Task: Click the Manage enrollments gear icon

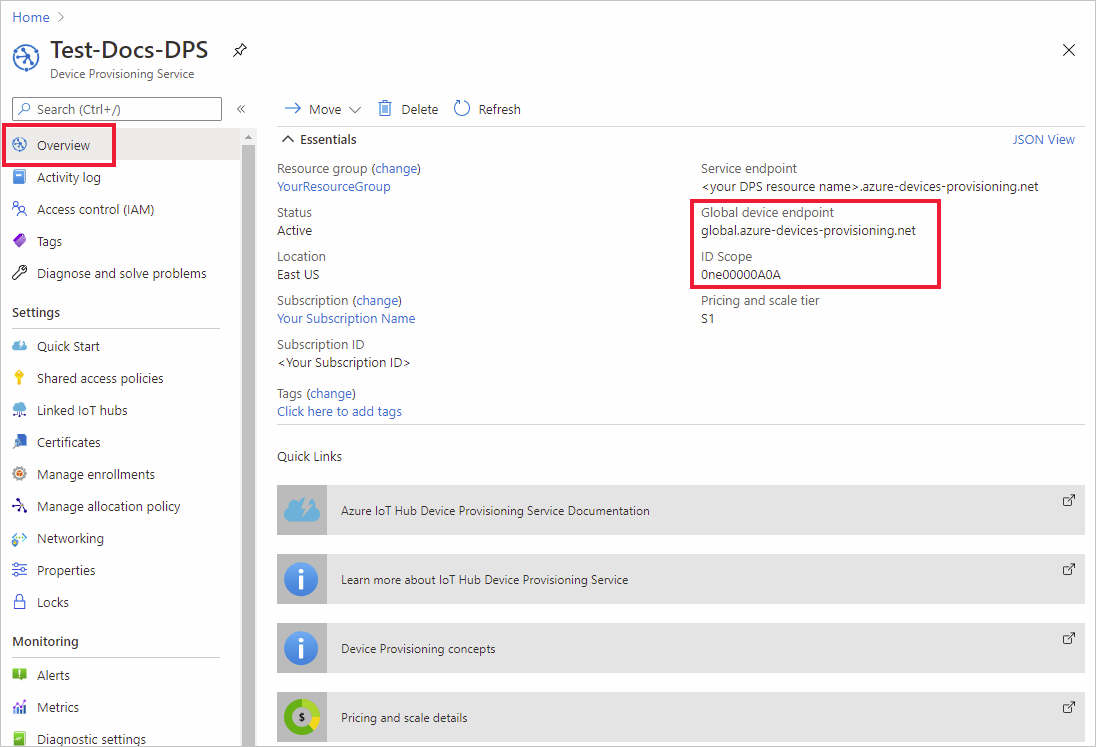Action: [20, 474]
